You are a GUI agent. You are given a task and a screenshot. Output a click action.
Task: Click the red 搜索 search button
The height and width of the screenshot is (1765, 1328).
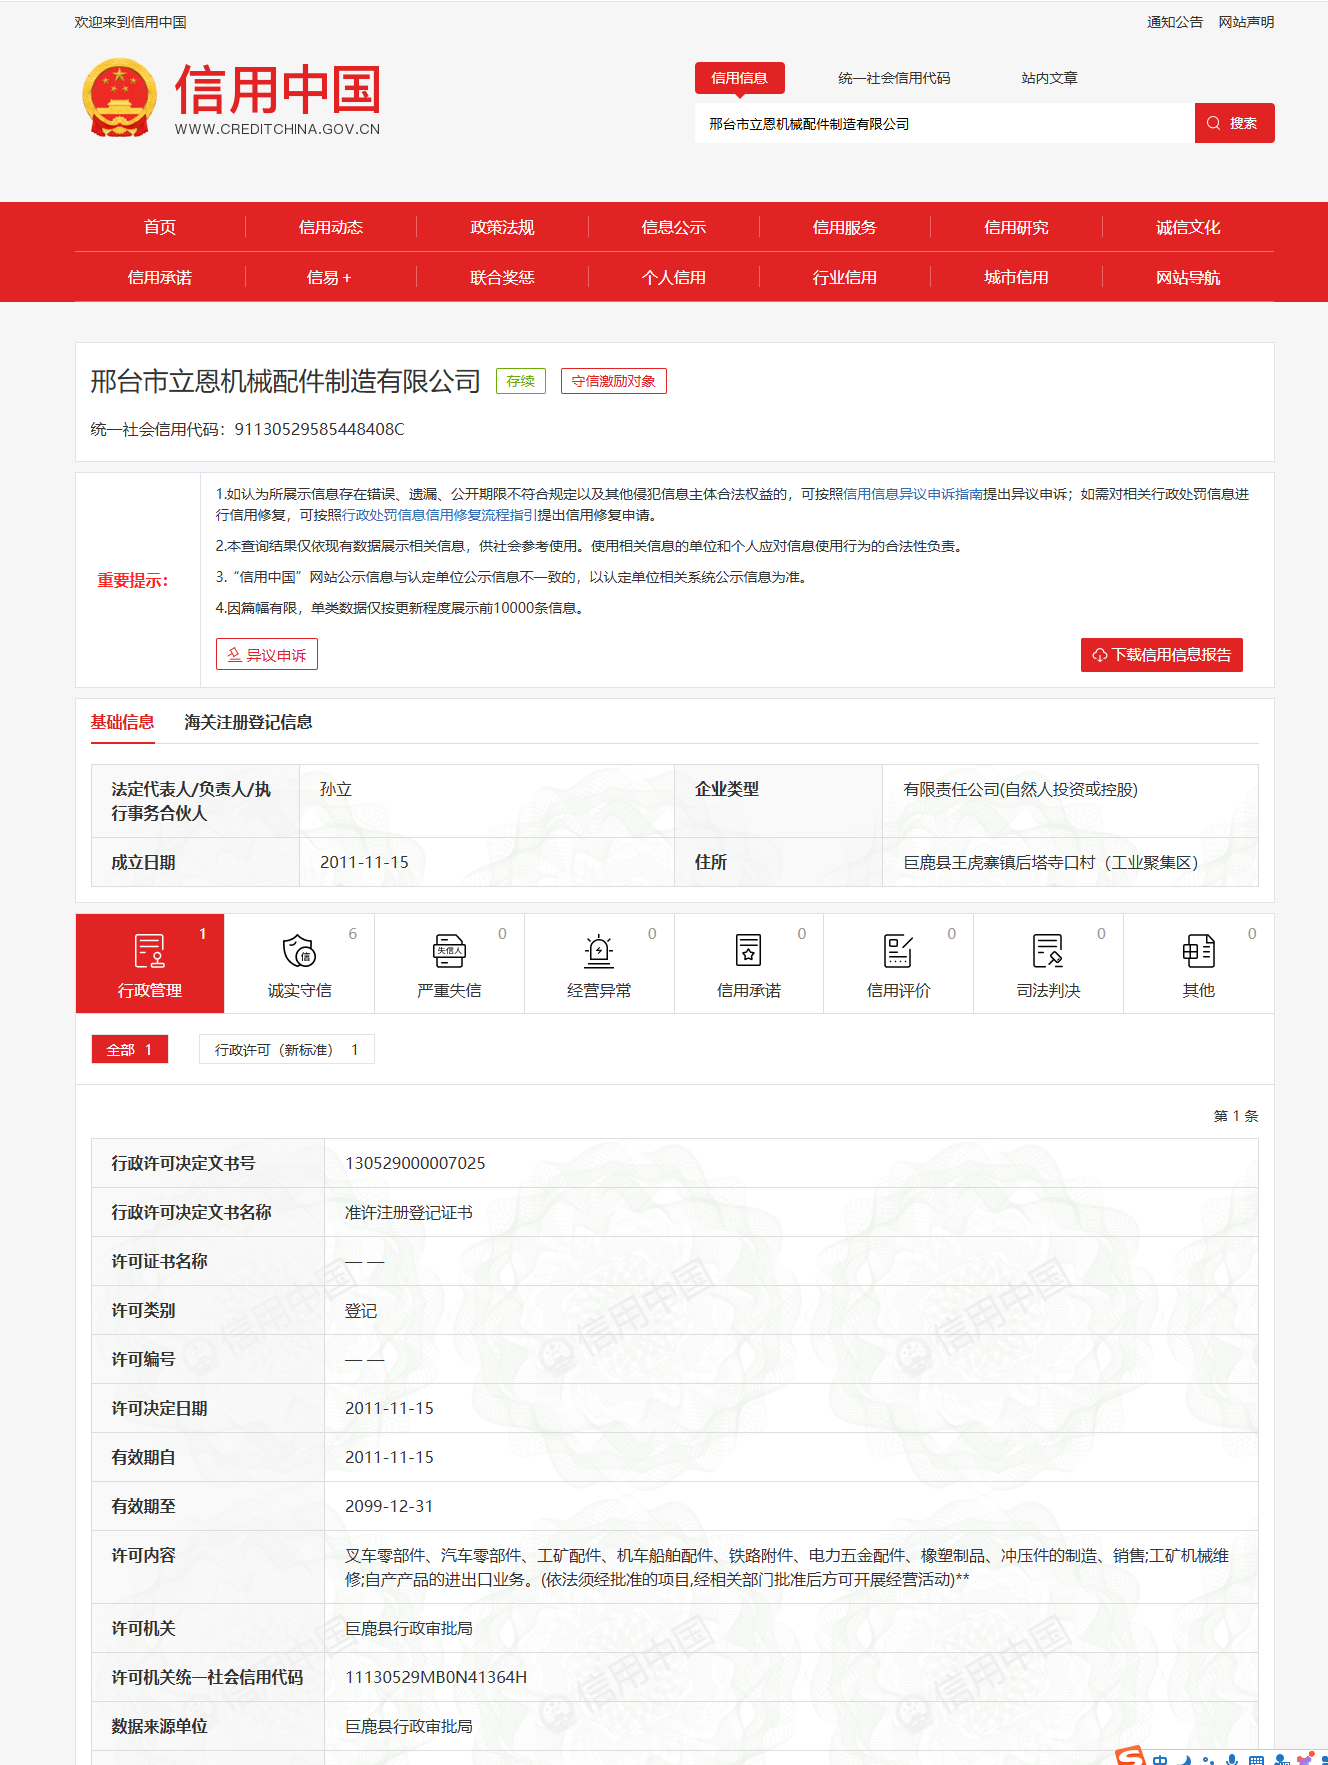pos(1234,123)
